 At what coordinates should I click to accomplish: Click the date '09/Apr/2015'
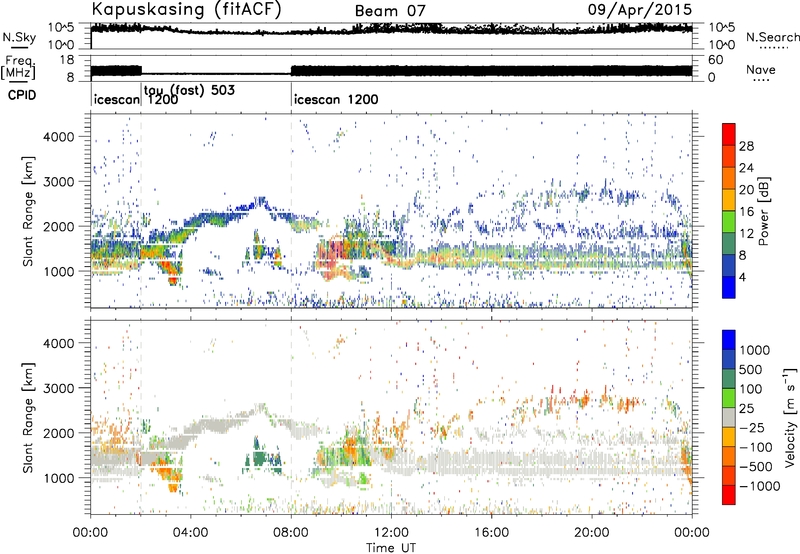coord(640,10)
